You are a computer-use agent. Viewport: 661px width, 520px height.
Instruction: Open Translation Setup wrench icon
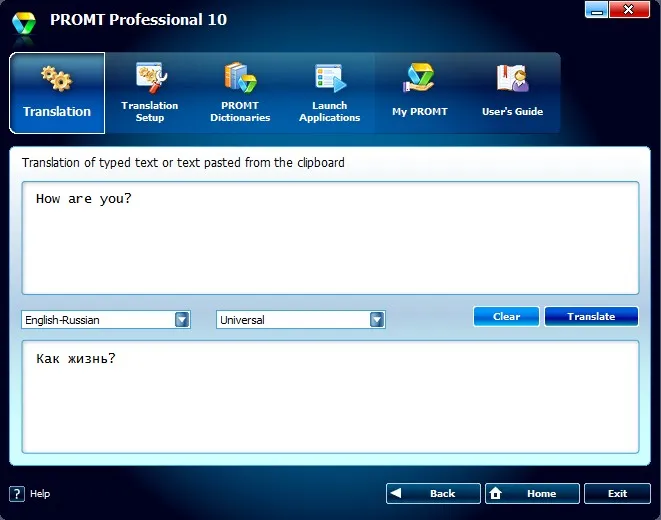pyautogui.click(x=151, y=78)
